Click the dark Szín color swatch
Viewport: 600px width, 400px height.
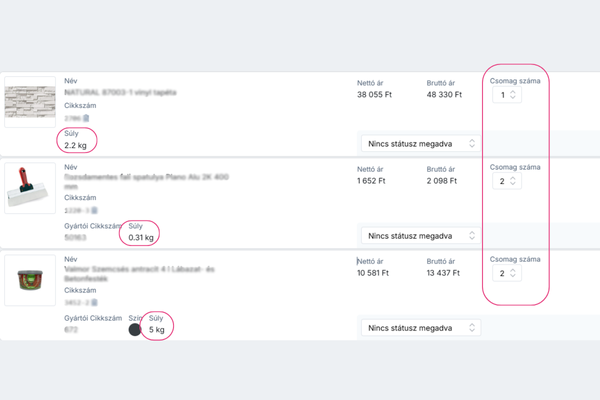(x=134, y=328)
